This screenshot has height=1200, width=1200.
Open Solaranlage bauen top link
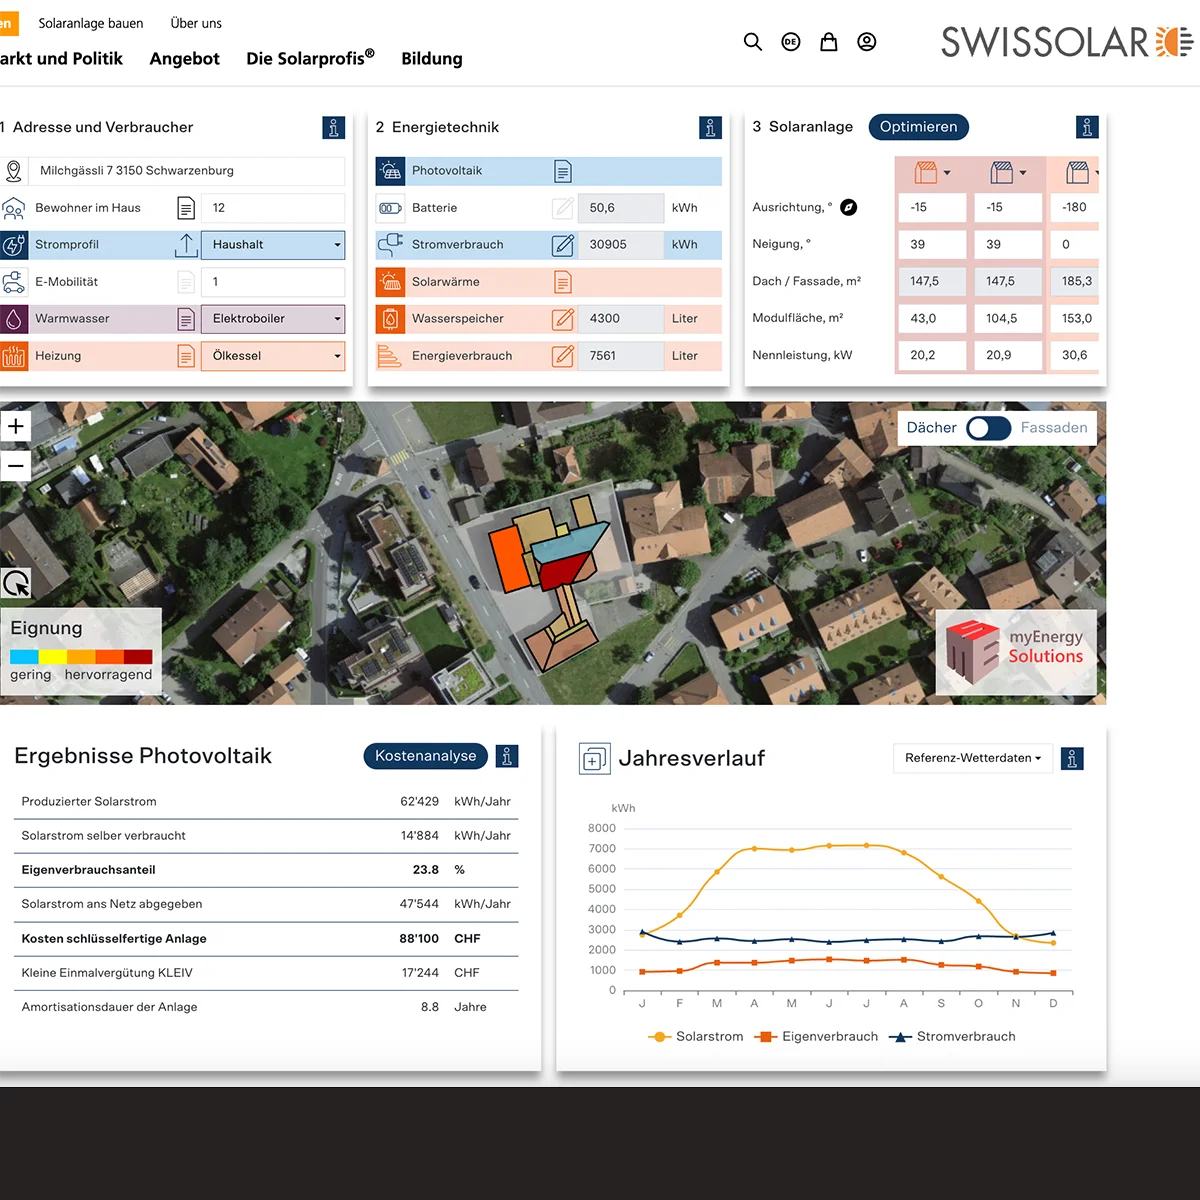[x=91, y=23]
